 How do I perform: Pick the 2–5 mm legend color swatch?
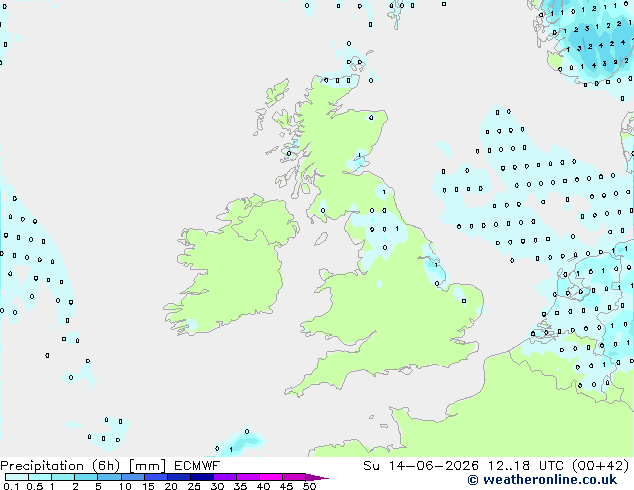click(86, 477)
